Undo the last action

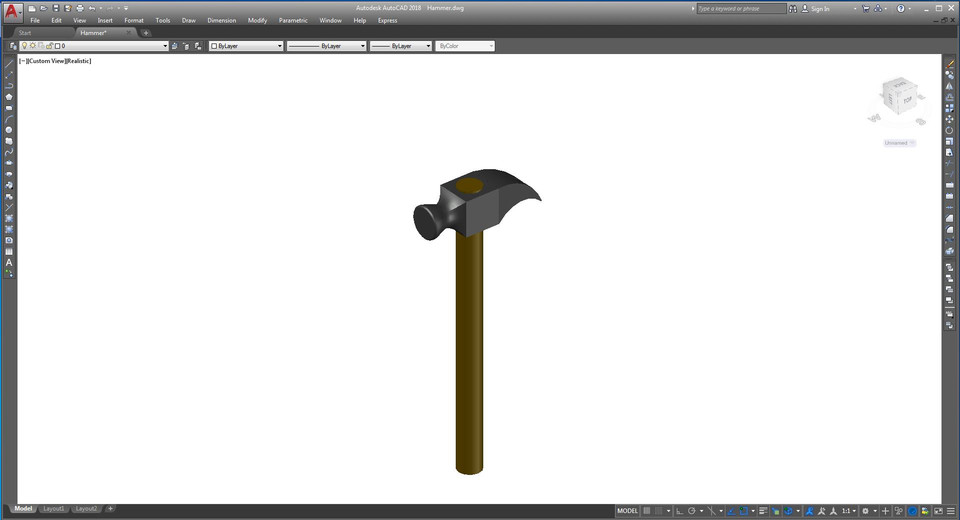(x=92, y=9)
